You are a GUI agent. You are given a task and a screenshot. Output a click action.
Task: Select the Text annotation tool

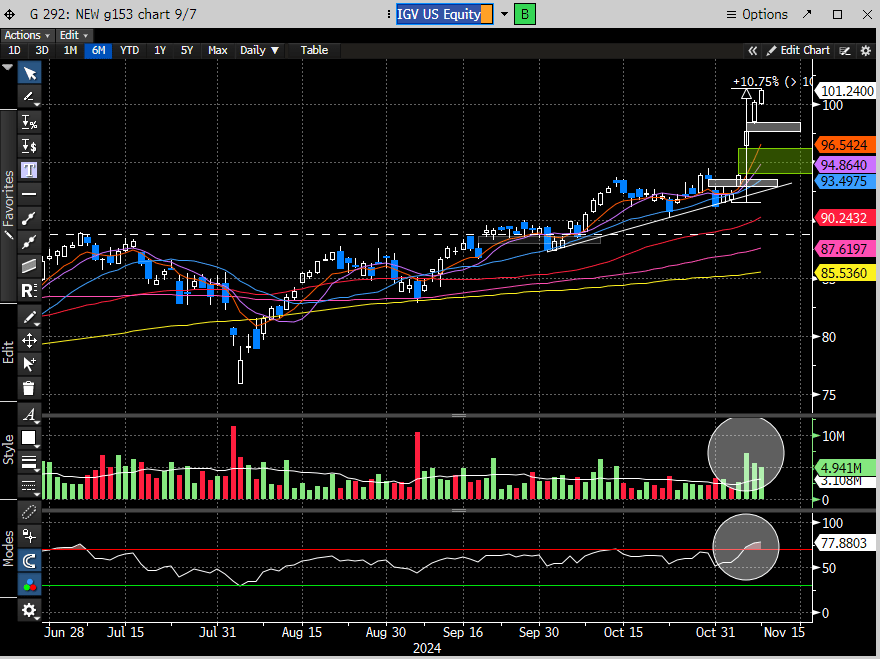click(x=29, y=170)
